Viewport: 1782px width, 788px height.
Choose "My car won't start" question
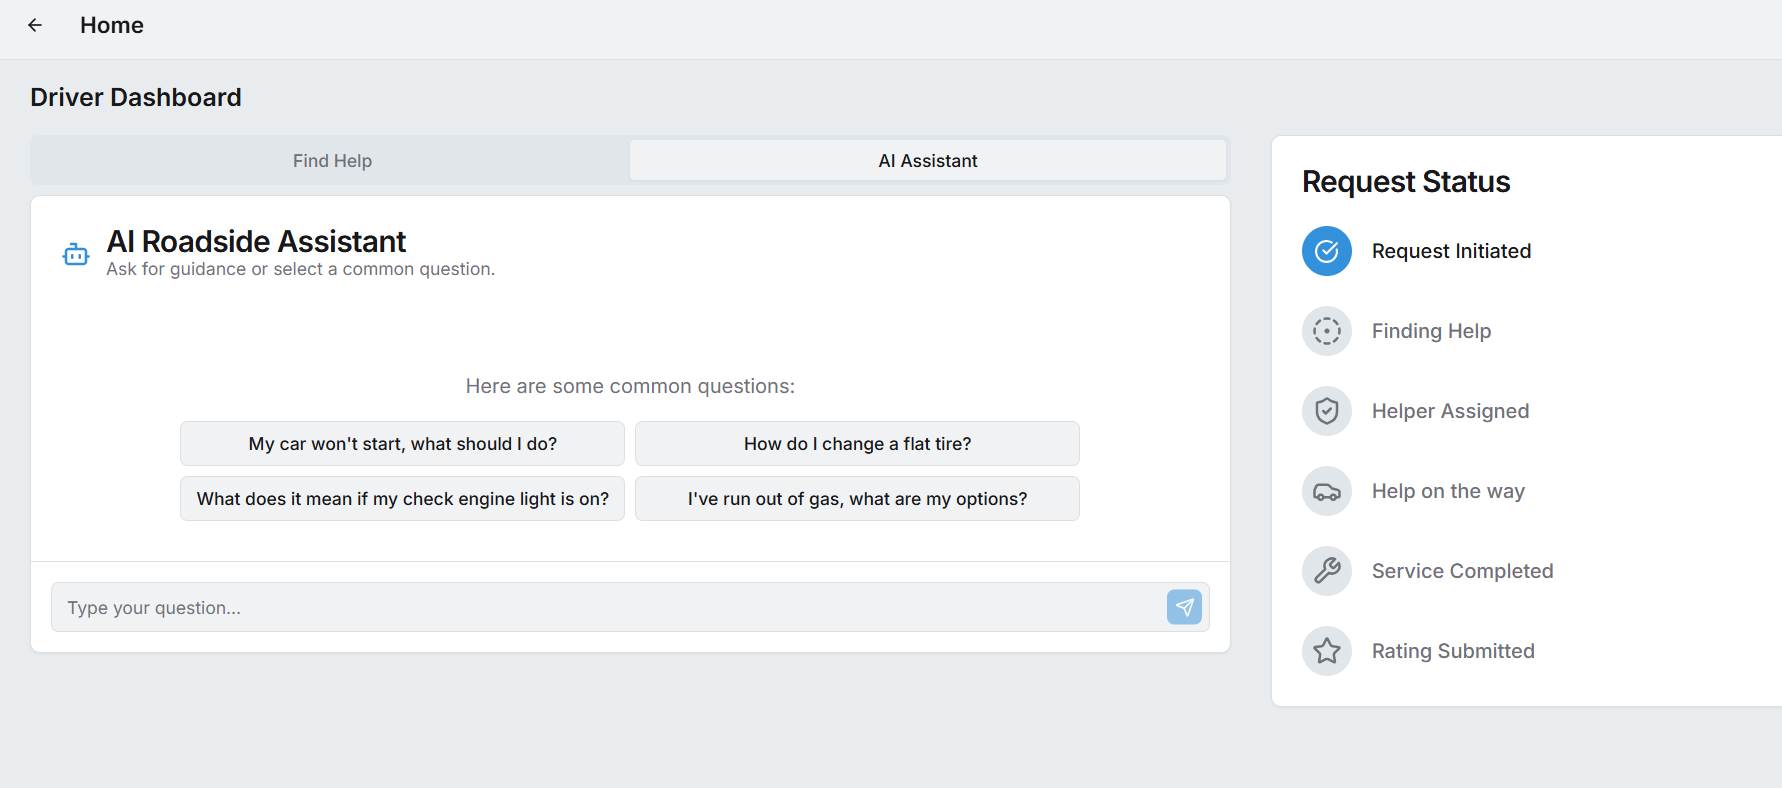click(x=402, y=444)
